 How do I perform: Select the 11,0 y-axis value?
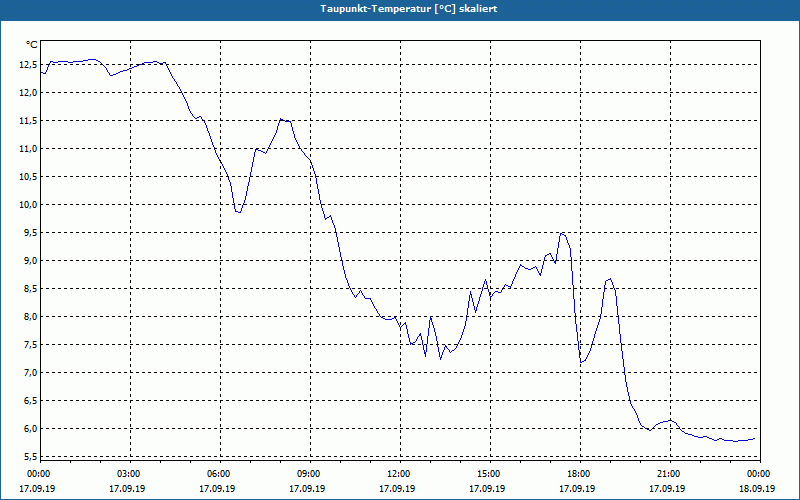(29, 149)
